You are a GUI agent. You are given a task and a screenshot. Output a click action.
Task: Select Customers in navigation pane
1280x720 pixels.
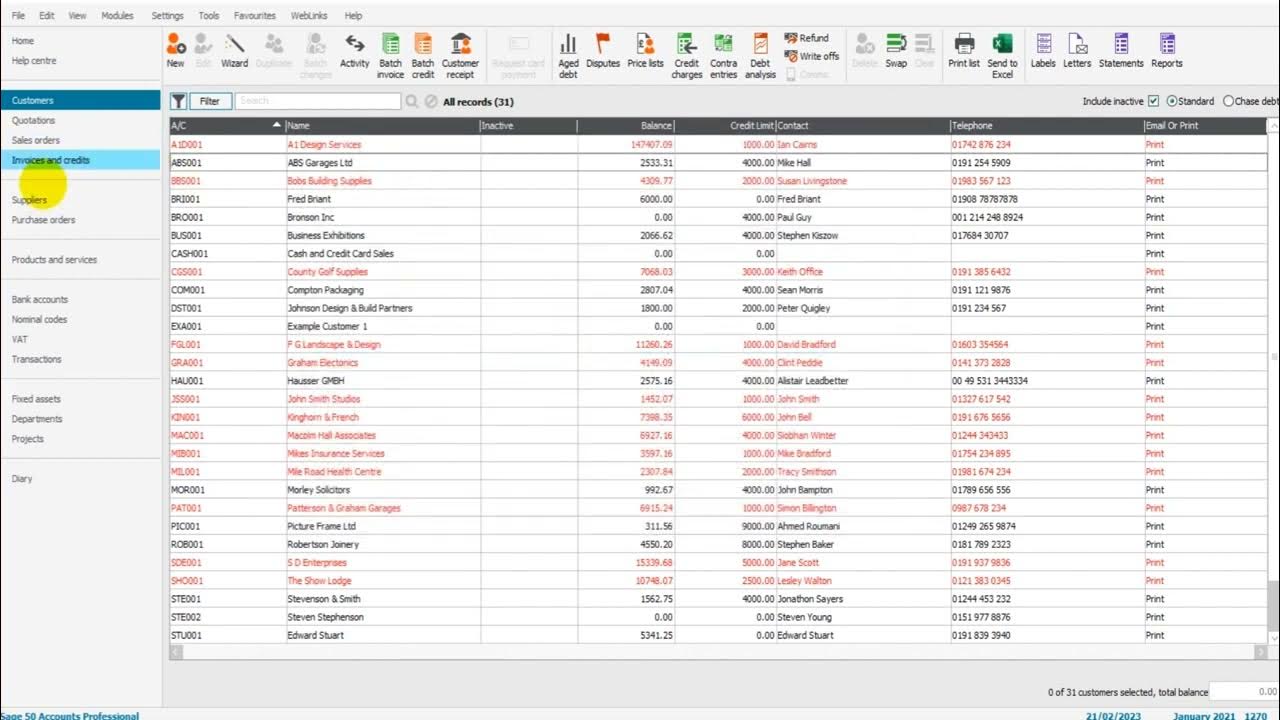pyautogui.click(x=80, y=100)
